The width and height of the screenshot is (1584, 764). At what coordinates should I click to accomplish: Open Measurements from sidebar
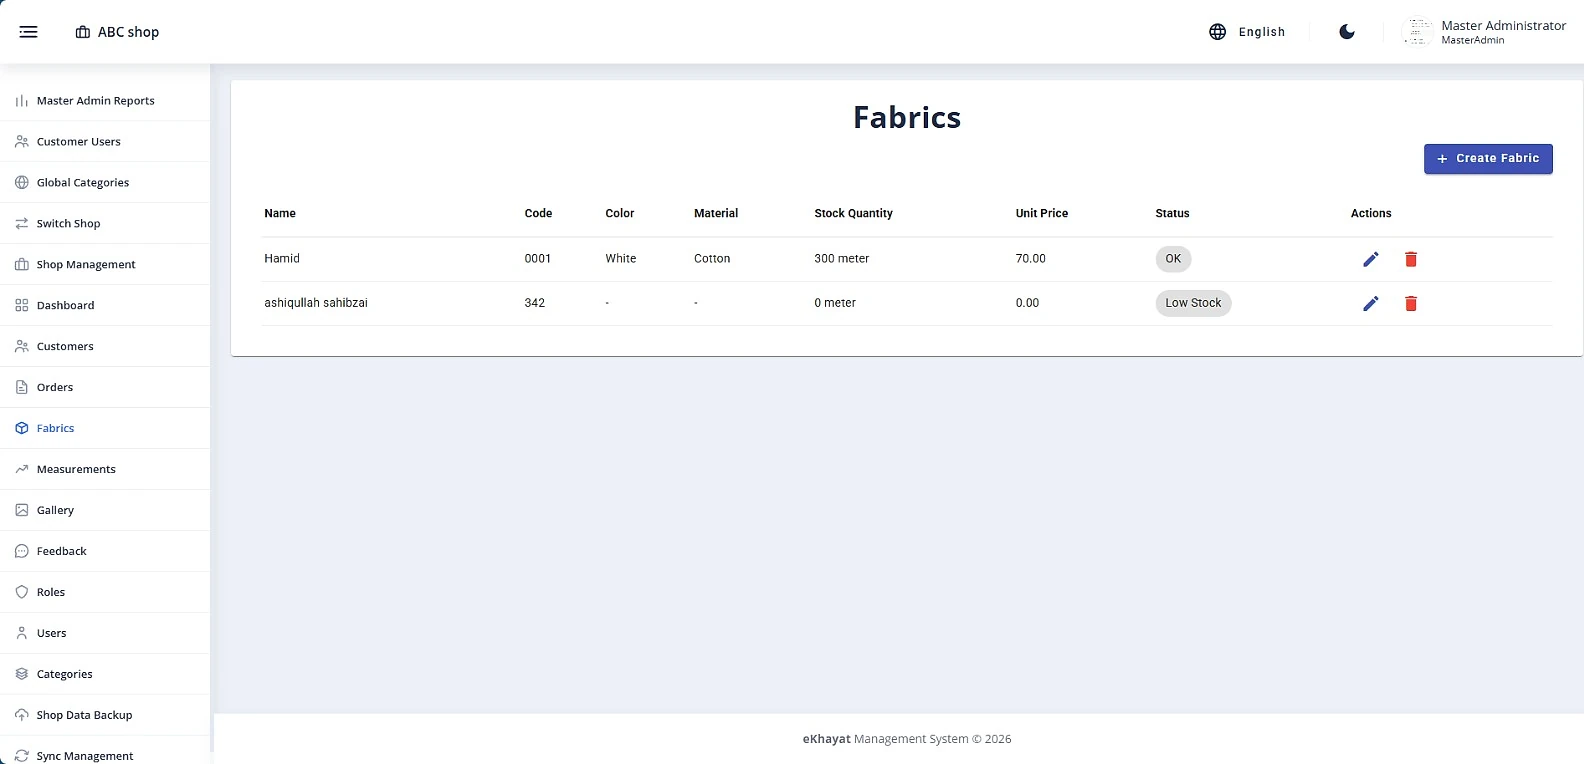(105, 470)
